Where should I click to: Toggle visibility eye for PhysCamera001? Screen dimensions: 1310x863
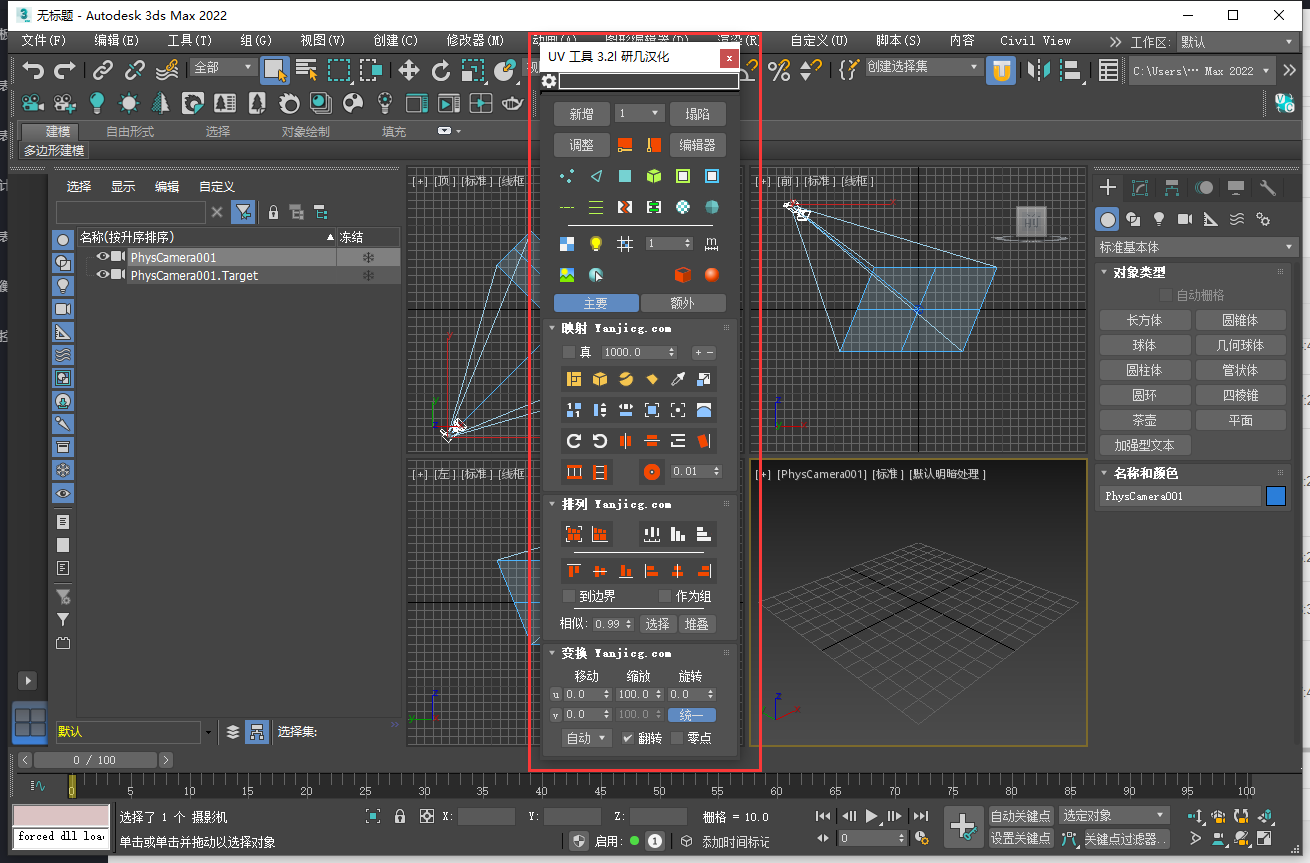point(102,257)
